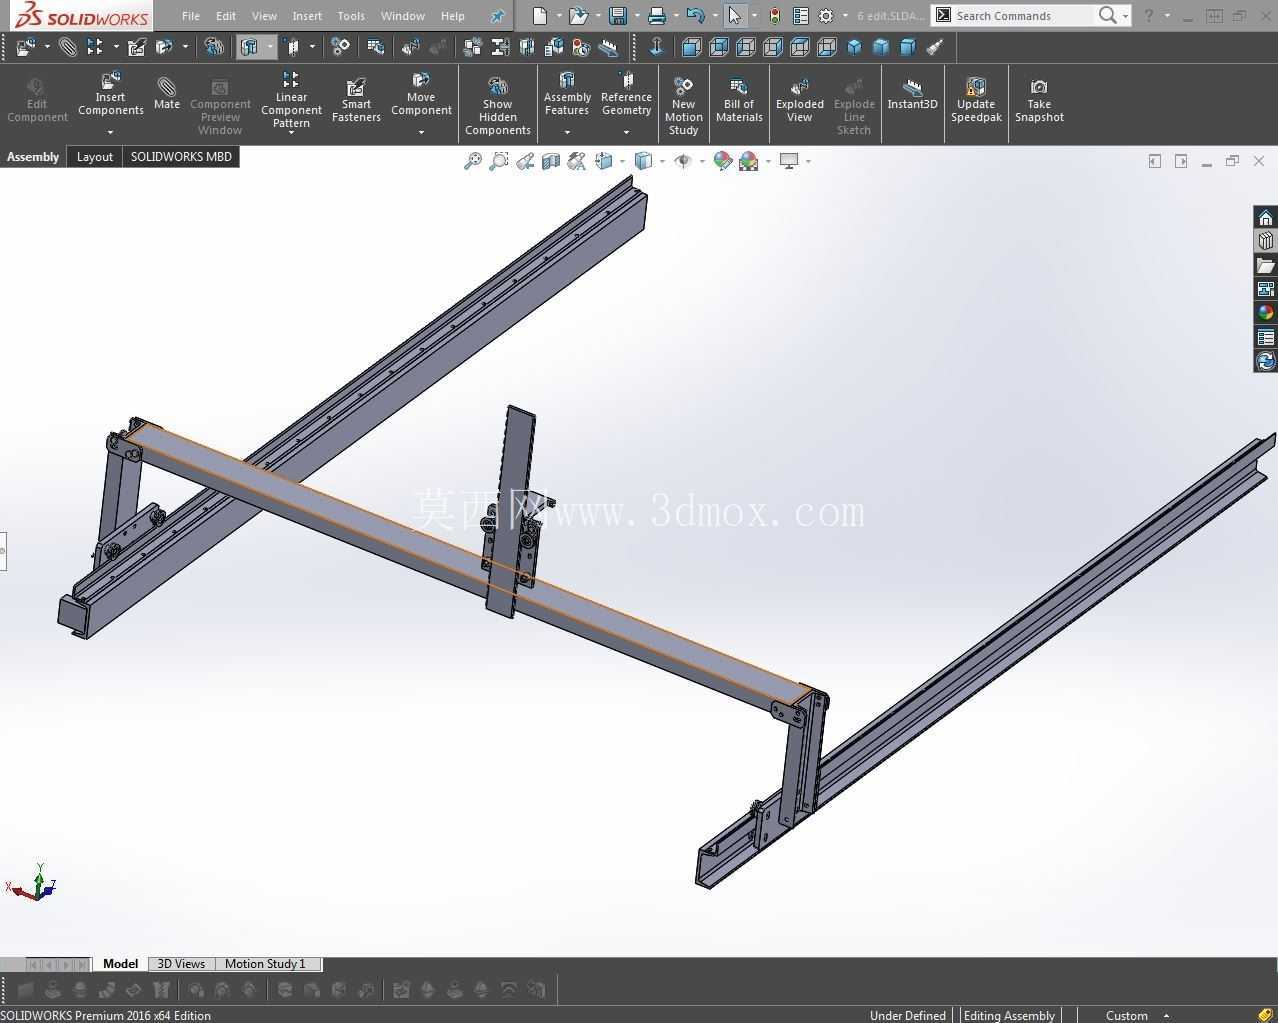Click the Previous View icon
Screen dimensions: 1278x1023
tap(525, 161)
